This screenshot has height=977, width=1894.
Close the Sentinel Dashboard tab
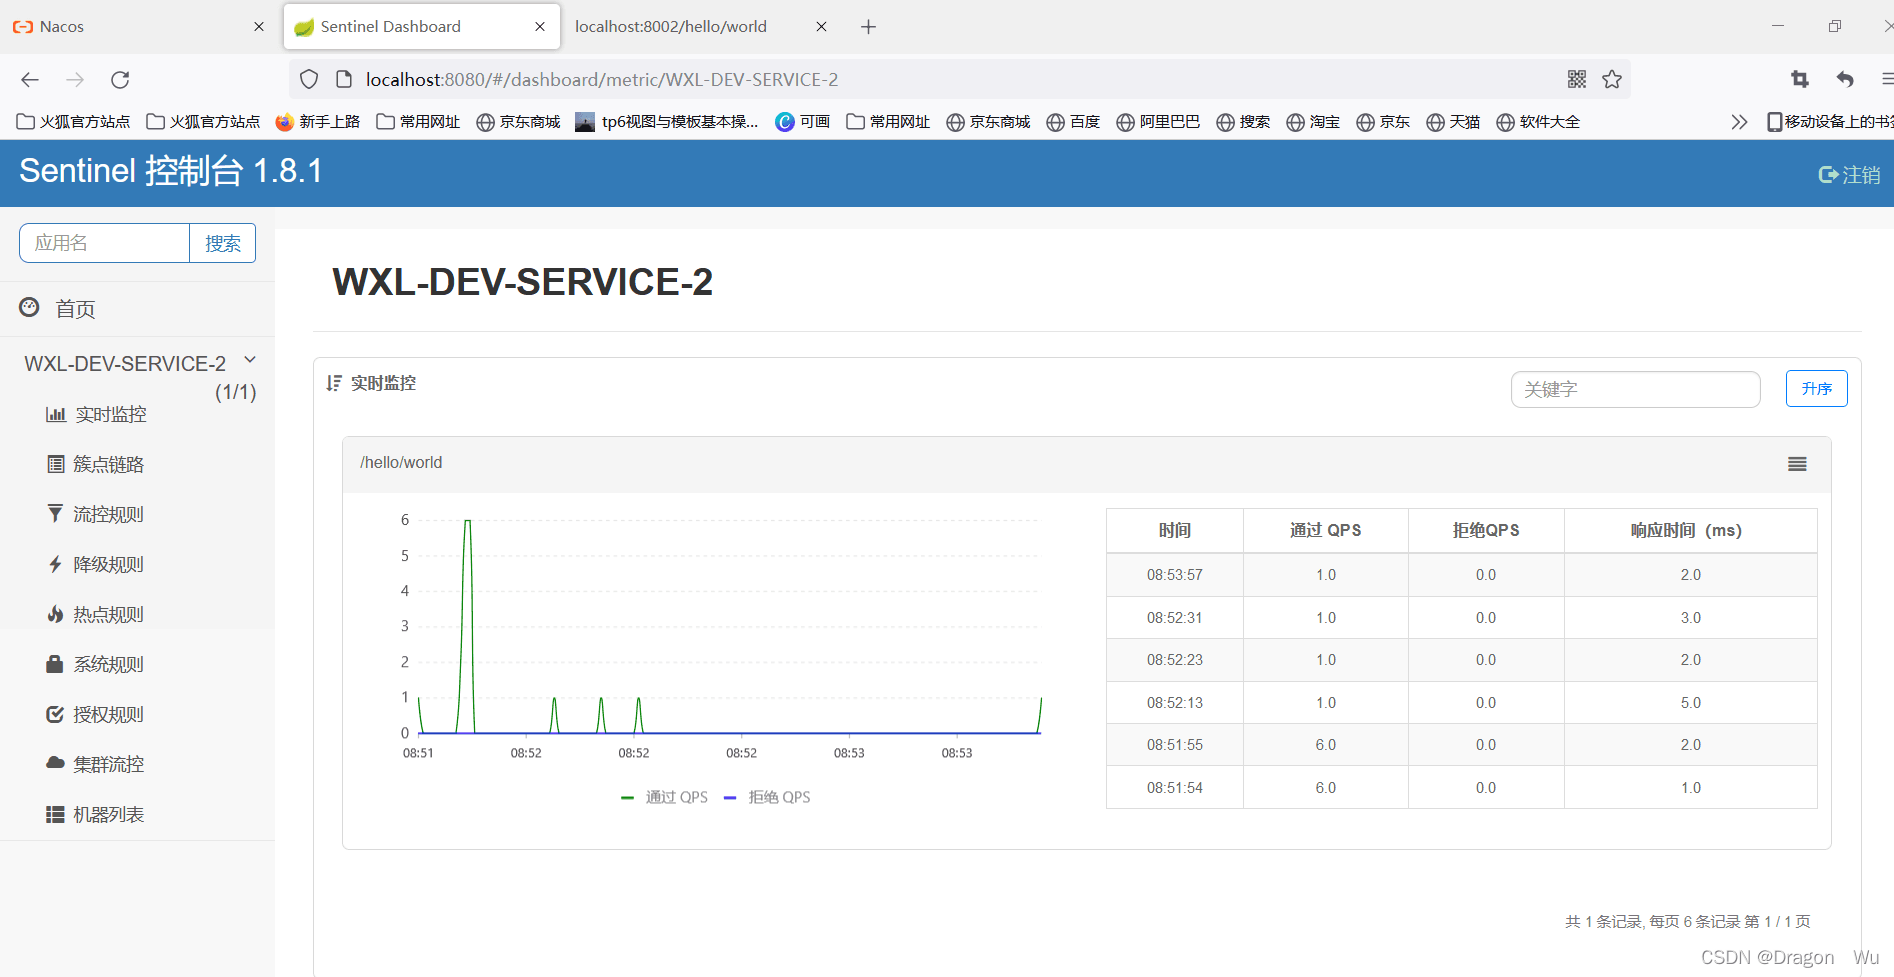coord(540,27)
